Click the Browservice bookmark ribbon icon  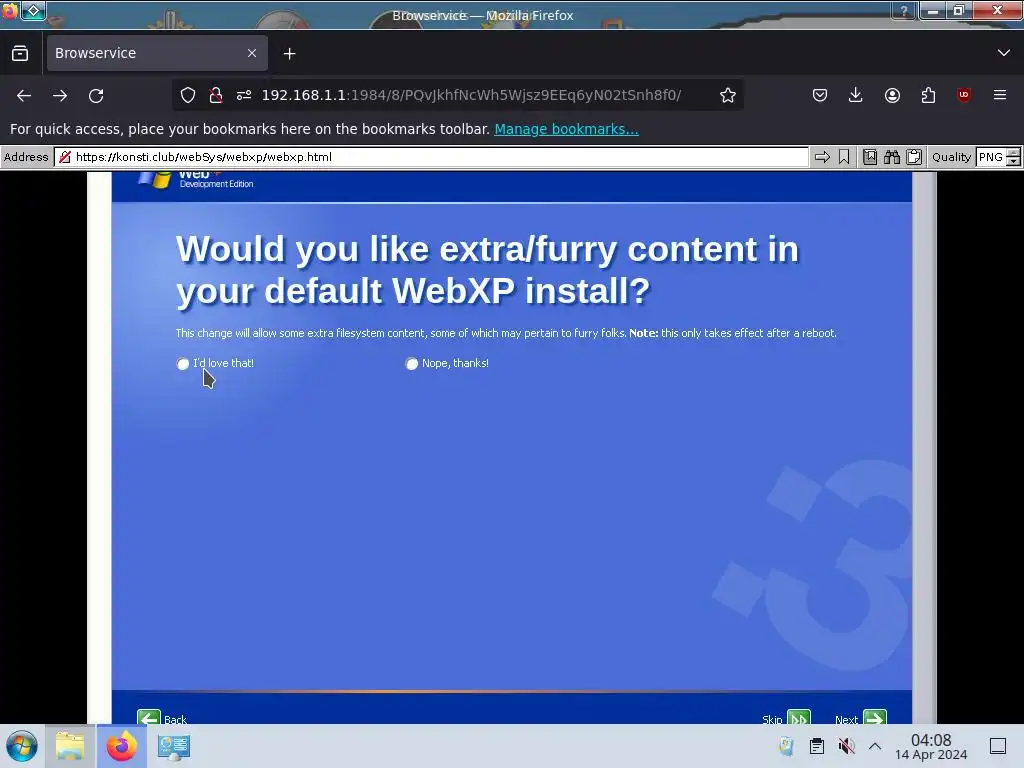point(844,157)
